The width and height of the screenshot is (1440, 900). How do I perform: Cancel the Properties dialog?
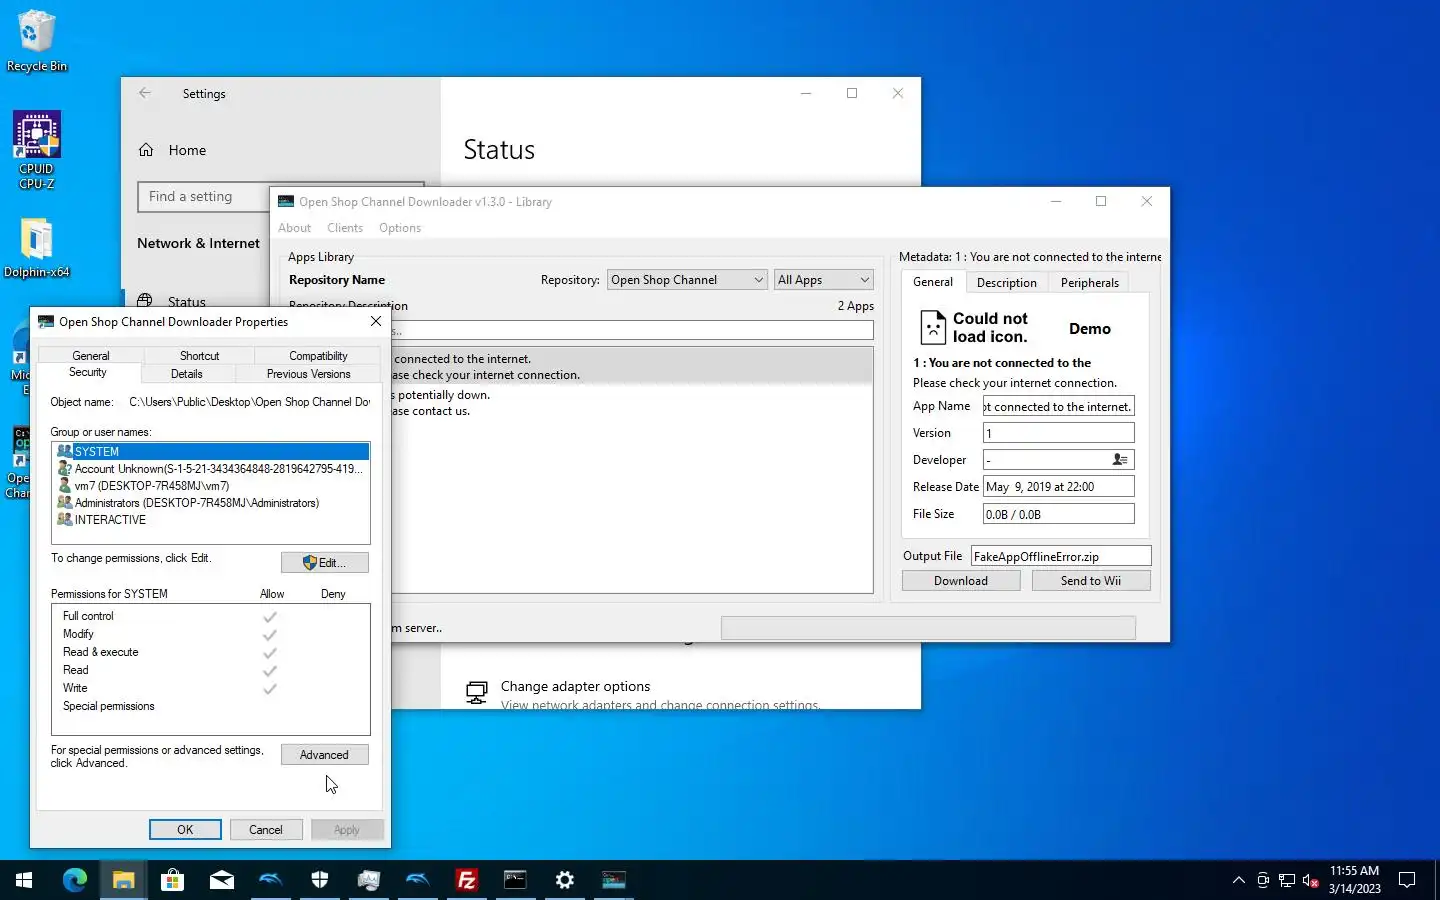266,830
